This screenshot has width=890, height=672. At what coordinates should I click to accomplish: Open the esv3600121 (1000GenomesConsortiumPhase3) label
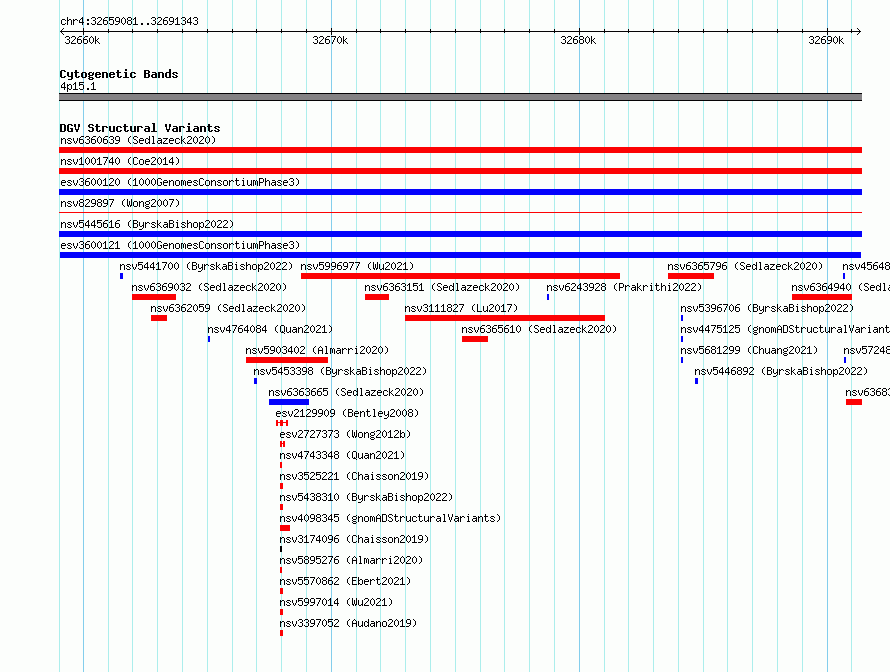[x=180, y=245]
